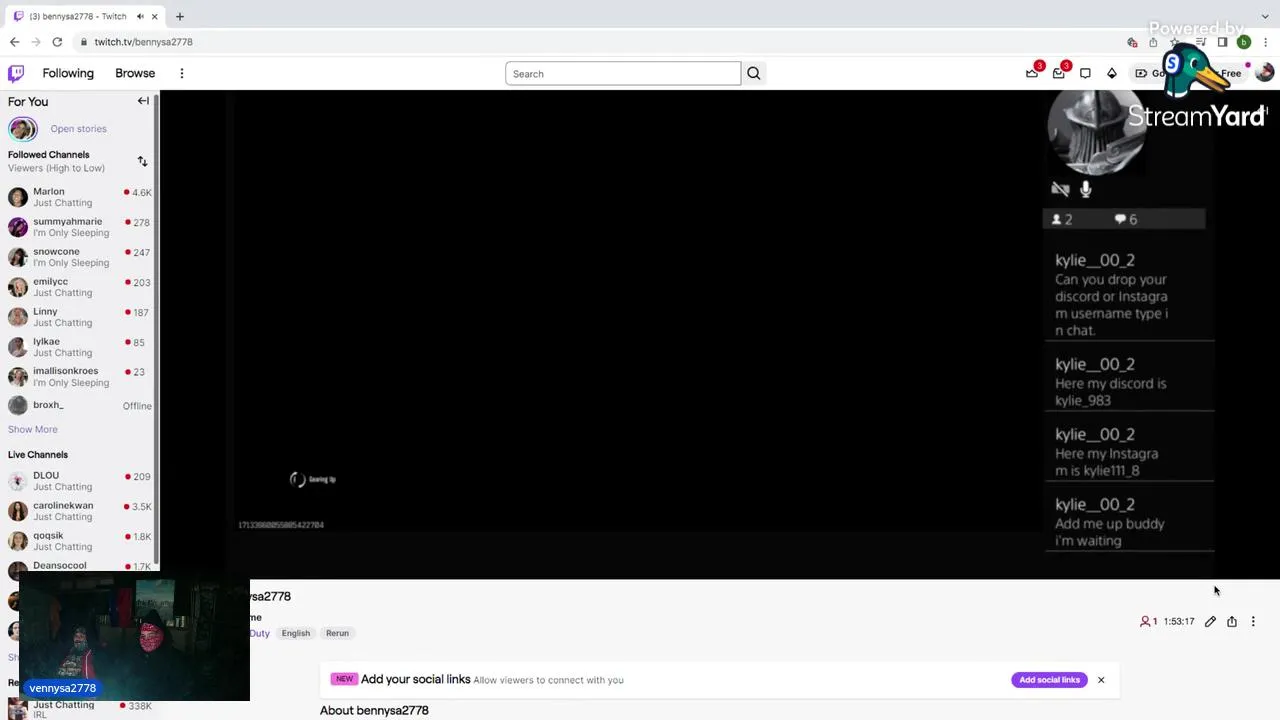Screen dimensions: 1280x720
Task: Expand followed channels with Show More
Action: click(33, 429)
